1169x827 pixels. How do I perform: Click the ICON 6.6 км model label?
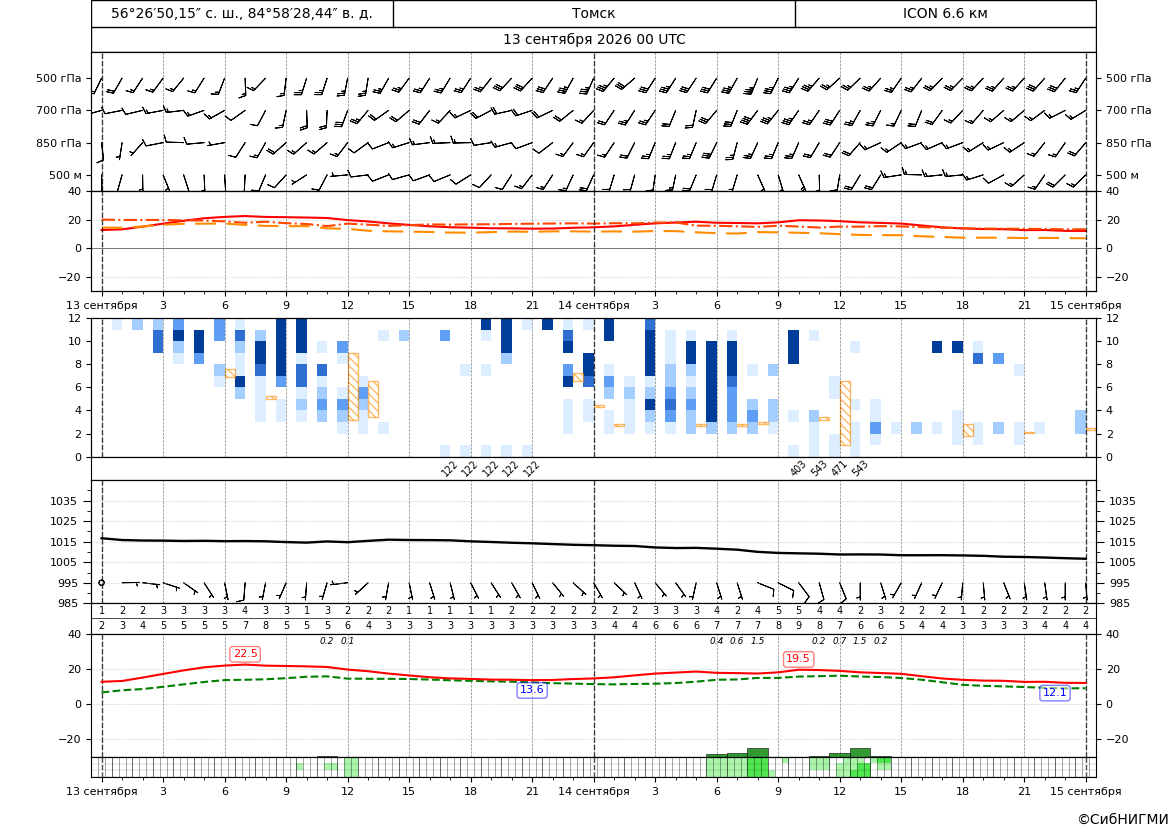point(945,13)
